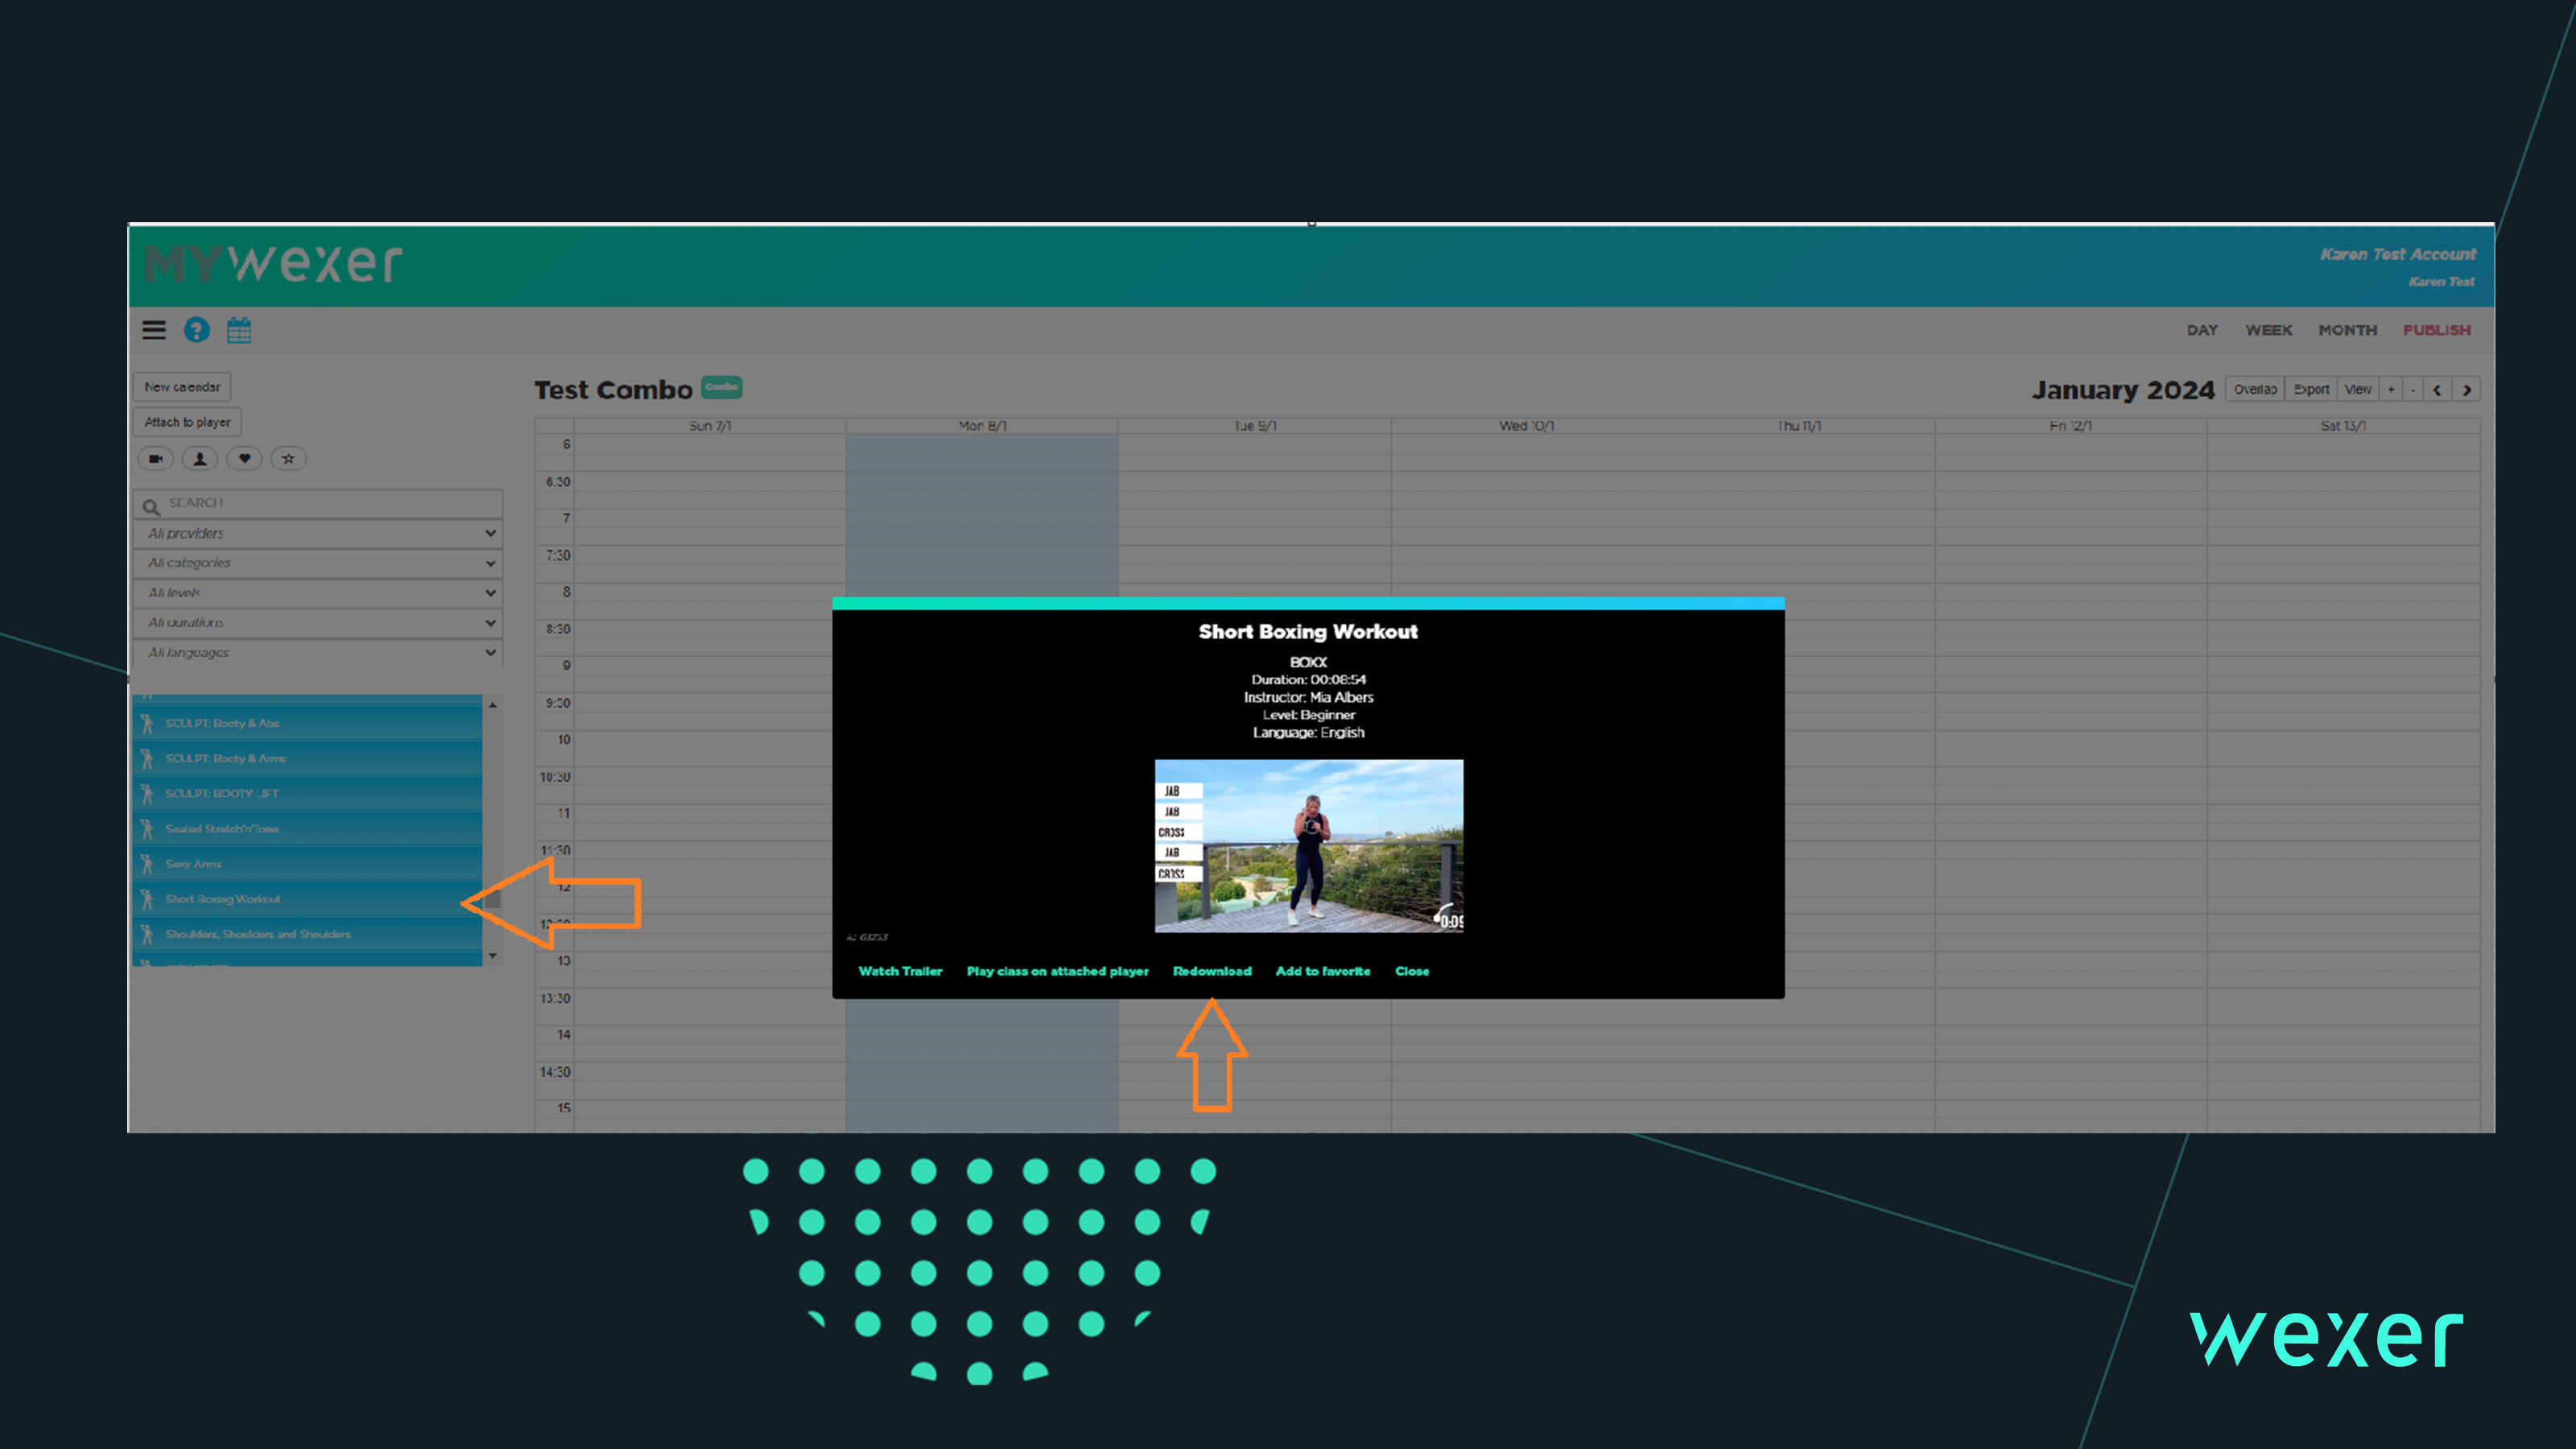Screen dimensions: 2576x1449
Task: Click the Attach to player button
Action: pos(187,422)
